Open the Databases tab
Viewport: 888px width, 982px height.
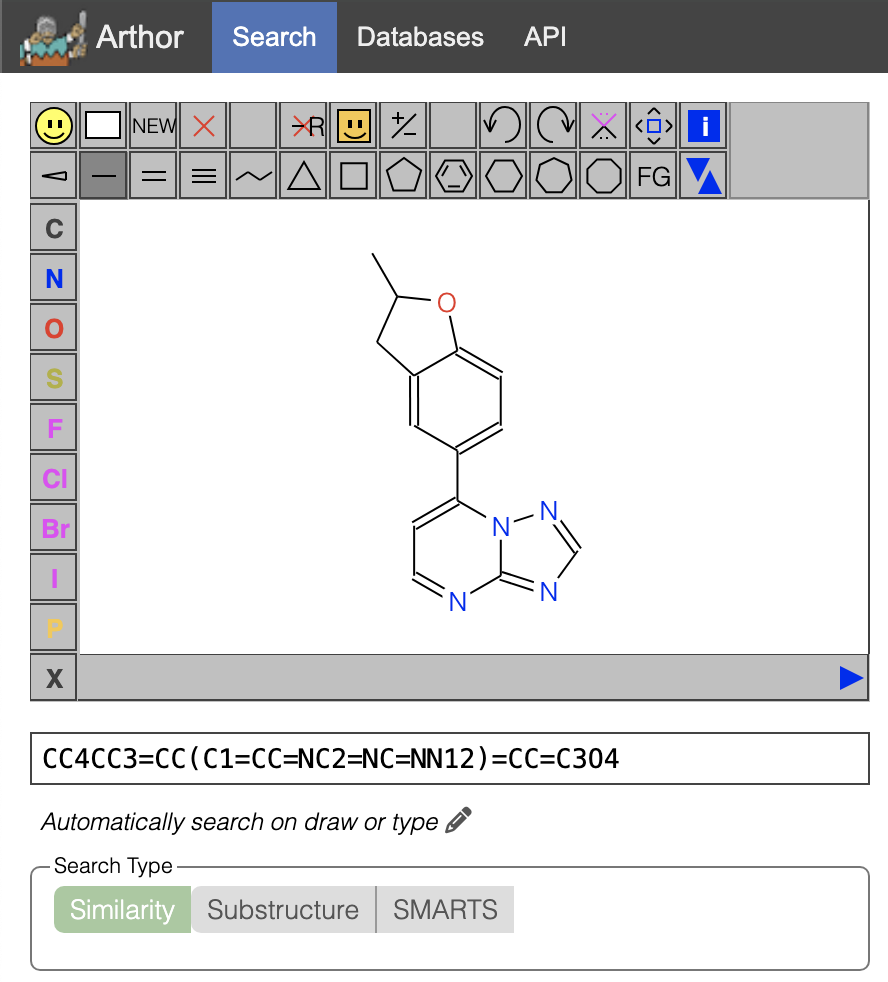420,37
